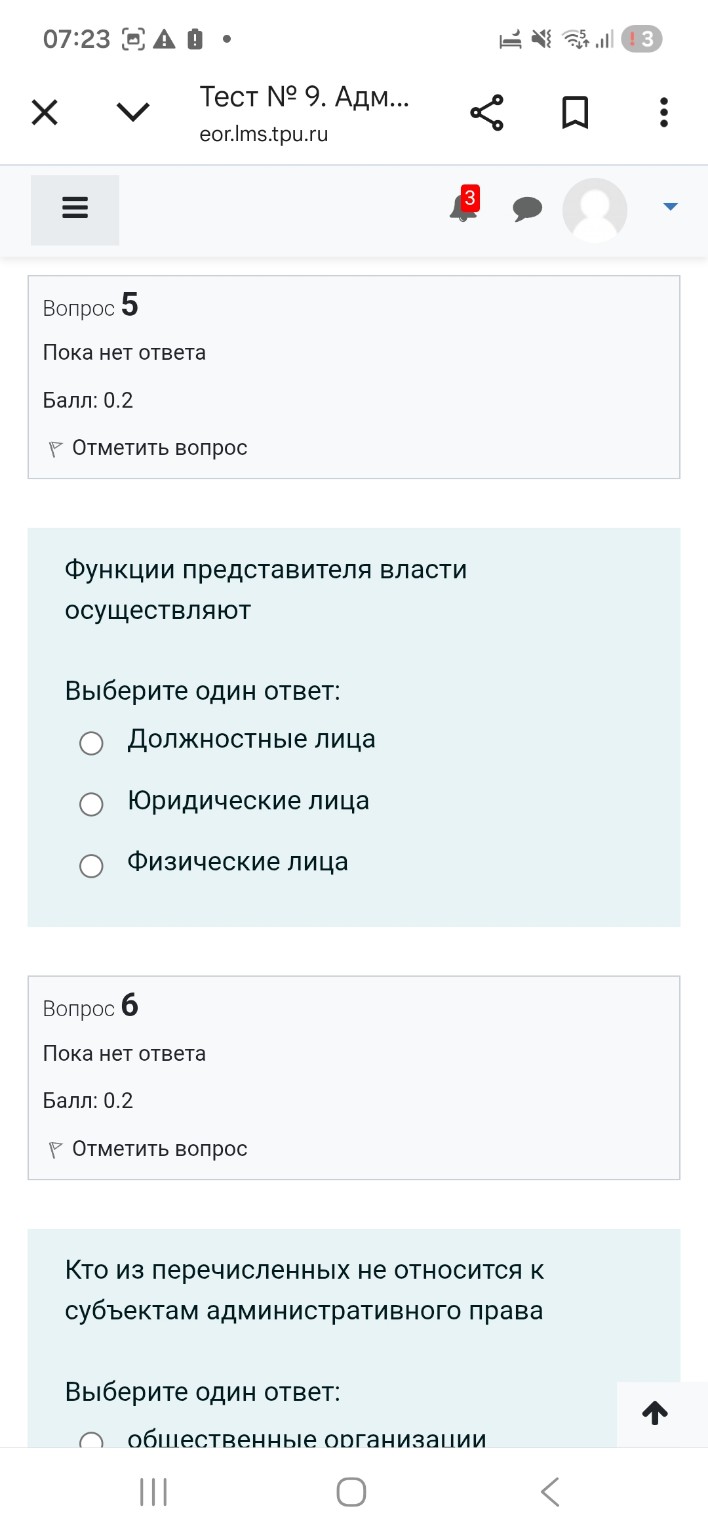Open the hamburger navigation menu

74,209
